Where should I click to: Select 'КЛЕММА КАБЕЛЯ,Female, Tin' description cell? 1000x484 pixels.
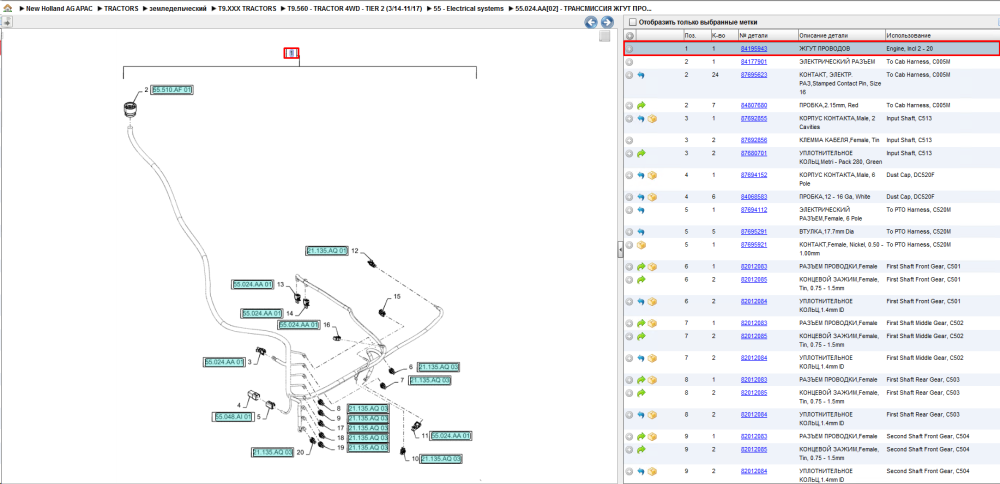(x=839, y=140)
